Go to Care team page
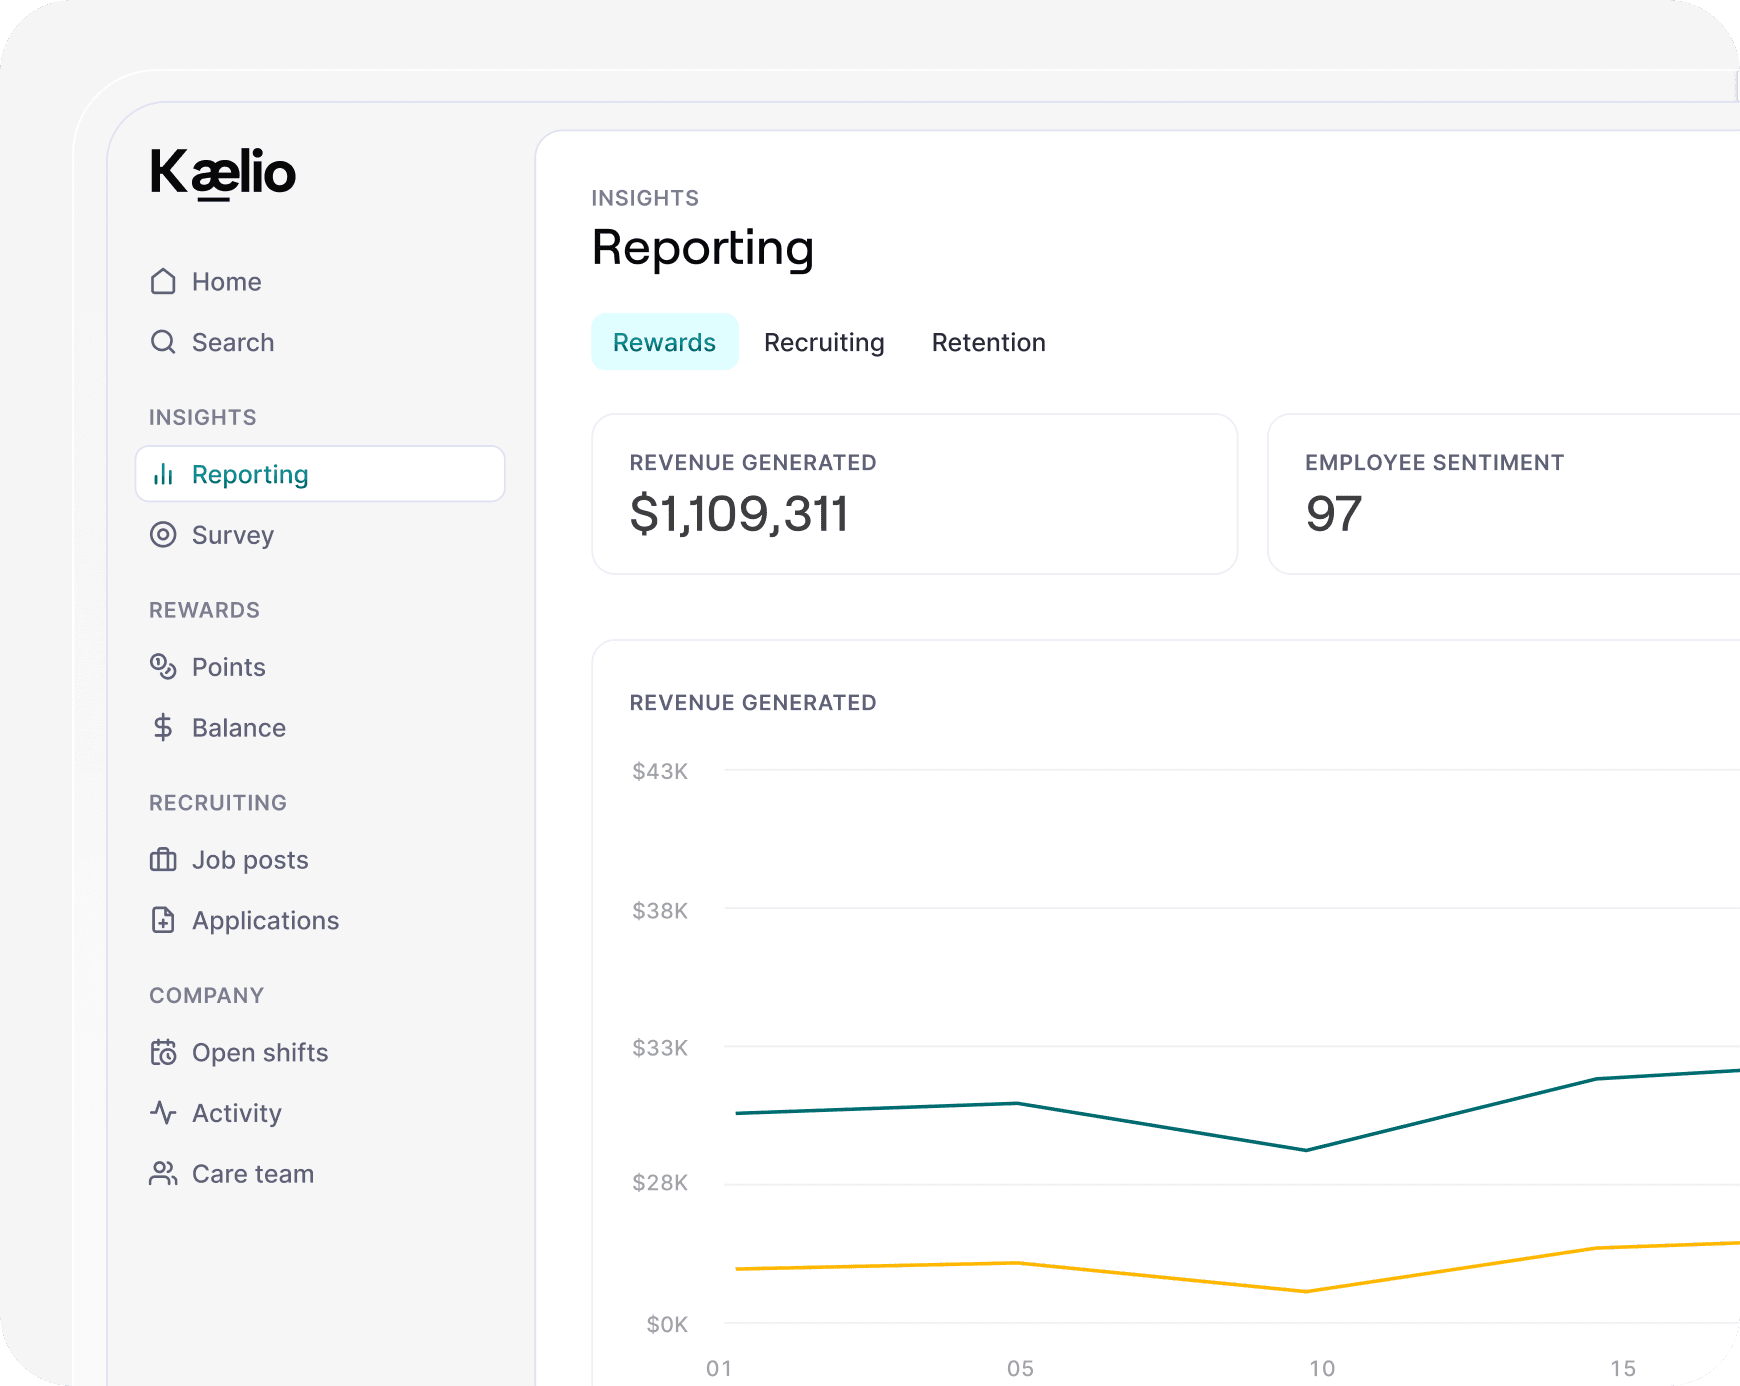 click(x=232, y=1174)
